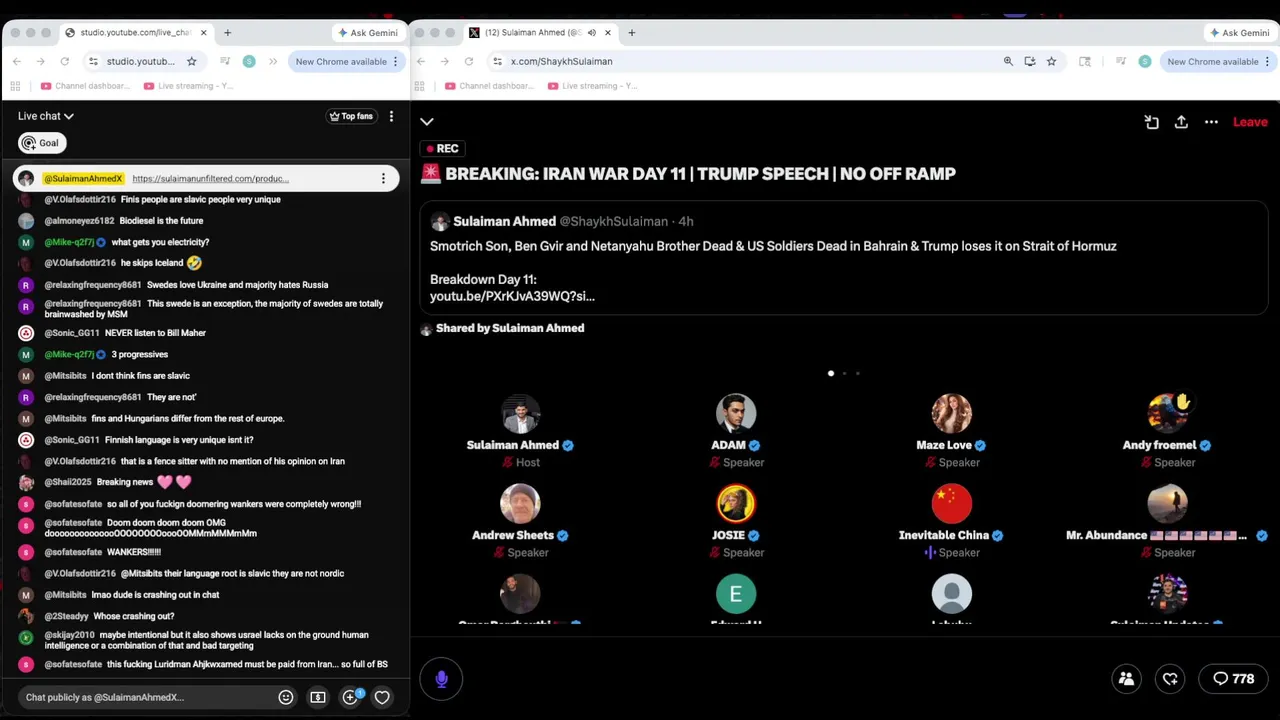
Task: Open Top fans leaderboard
Action: 351,116
